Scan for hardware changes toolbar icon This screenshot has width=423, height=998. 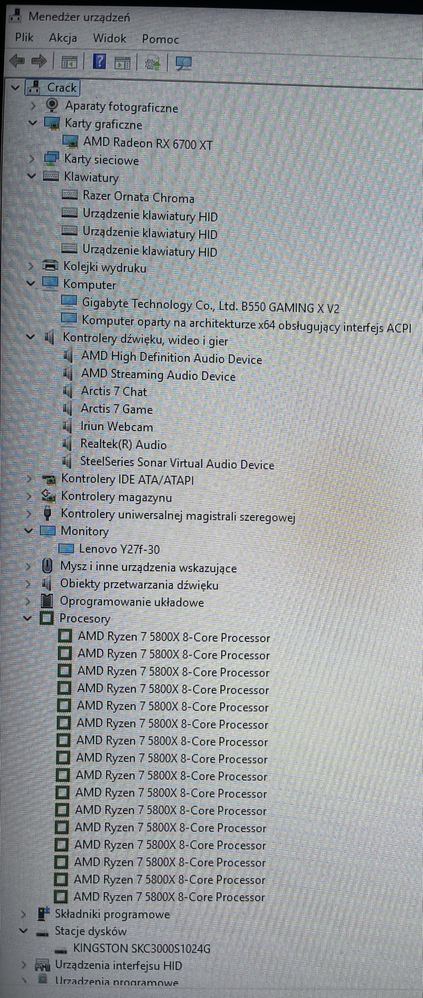(x=153, y=62)
